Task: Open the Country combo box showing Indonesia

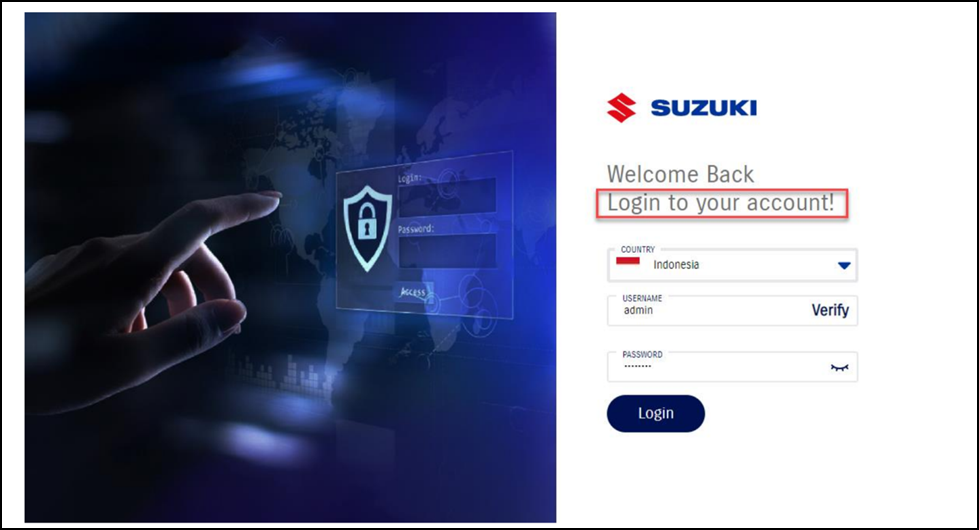Action: pos(732,265)
